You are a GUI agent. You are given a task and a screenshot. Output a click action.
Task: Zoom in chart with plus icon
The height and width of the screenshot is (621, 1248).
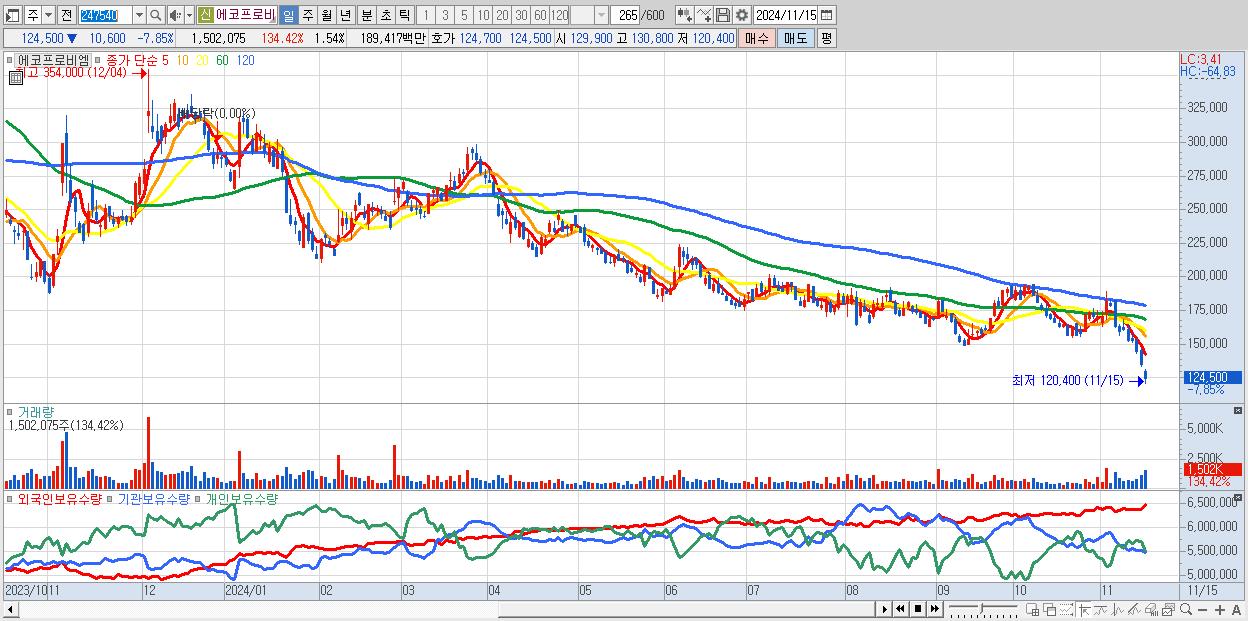(1220, 610)
